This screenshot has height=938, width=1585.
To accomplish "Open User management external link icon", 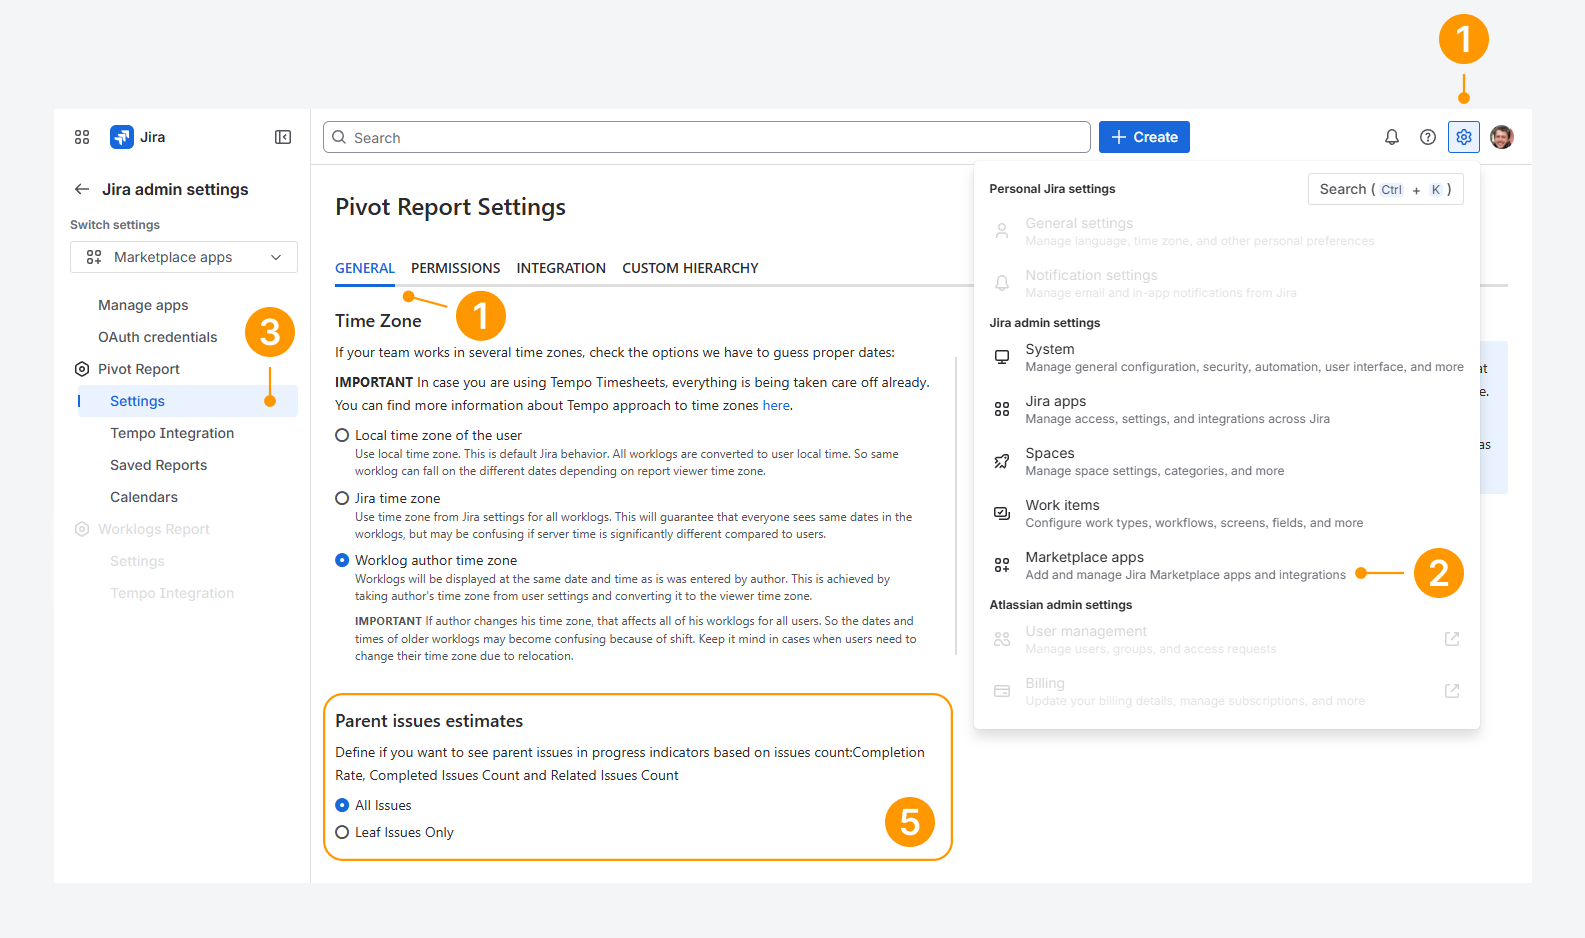I will 1452,639.
